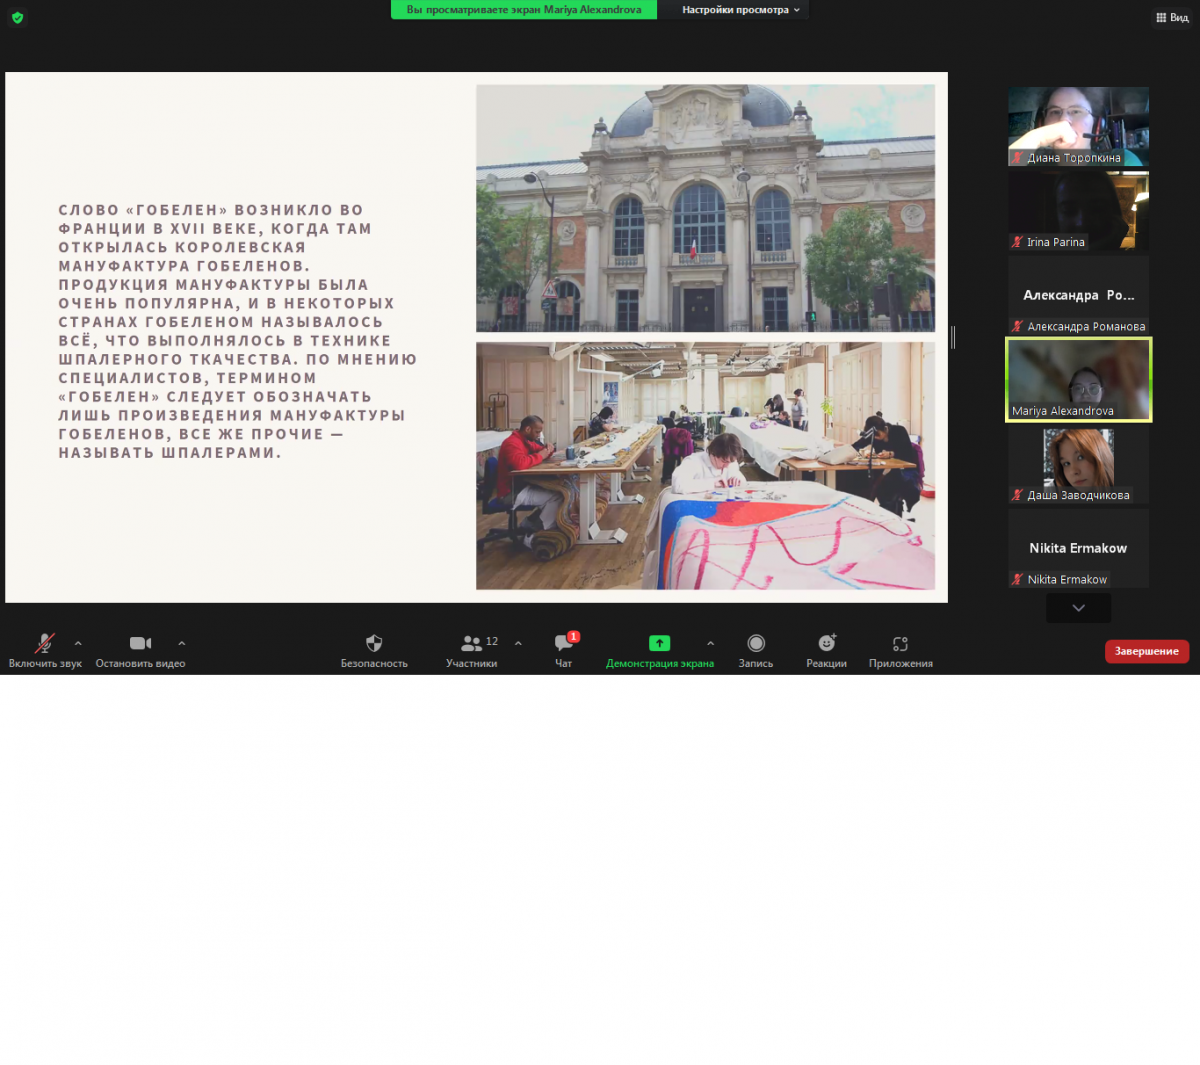Click muted mic icon on Диана Торопкина
Viewport: 1200px width, 1065px height.
click(x=1017, y=158)
